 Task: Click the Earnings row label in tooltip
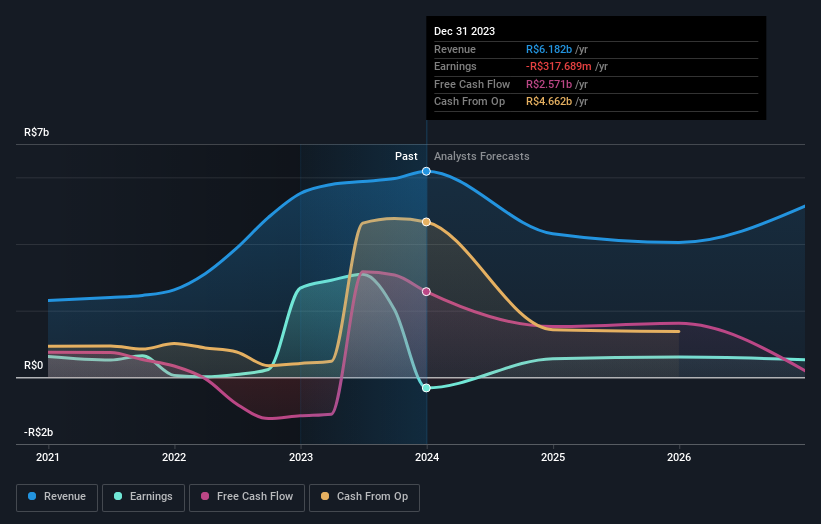(x=455, y=66)
